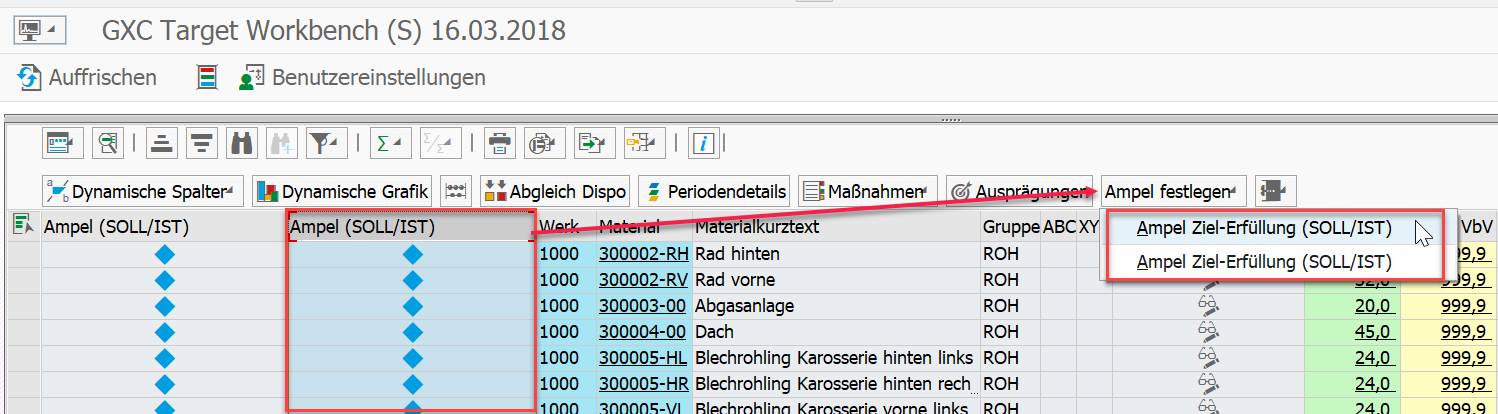Click the binoculars find icon
Screen dimensions: 1498x414
[241, 143]
